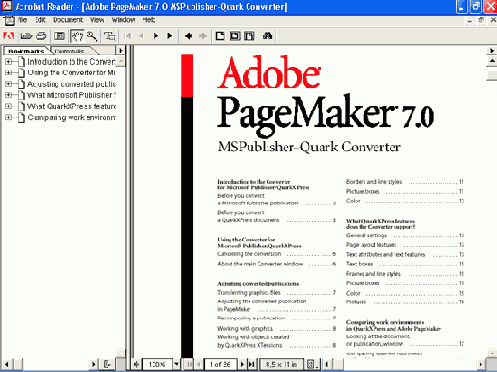Set Fit in Window view icon
This screenshot has height=372, width=497.
[x=235, y=36]
